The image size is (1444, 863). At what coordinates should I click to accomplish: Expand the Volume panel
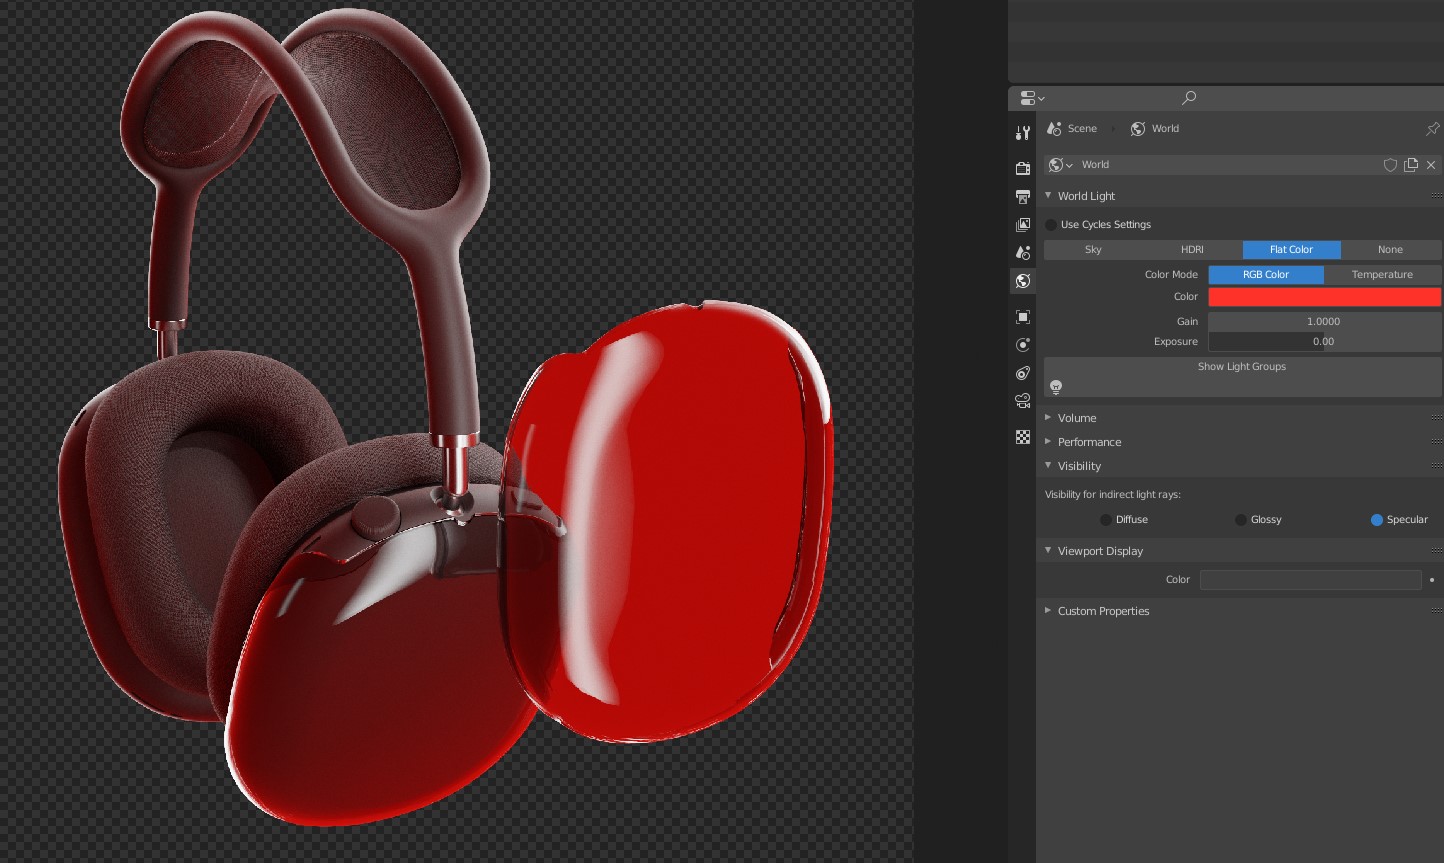pyautogui.click(x=1077, y=418)
